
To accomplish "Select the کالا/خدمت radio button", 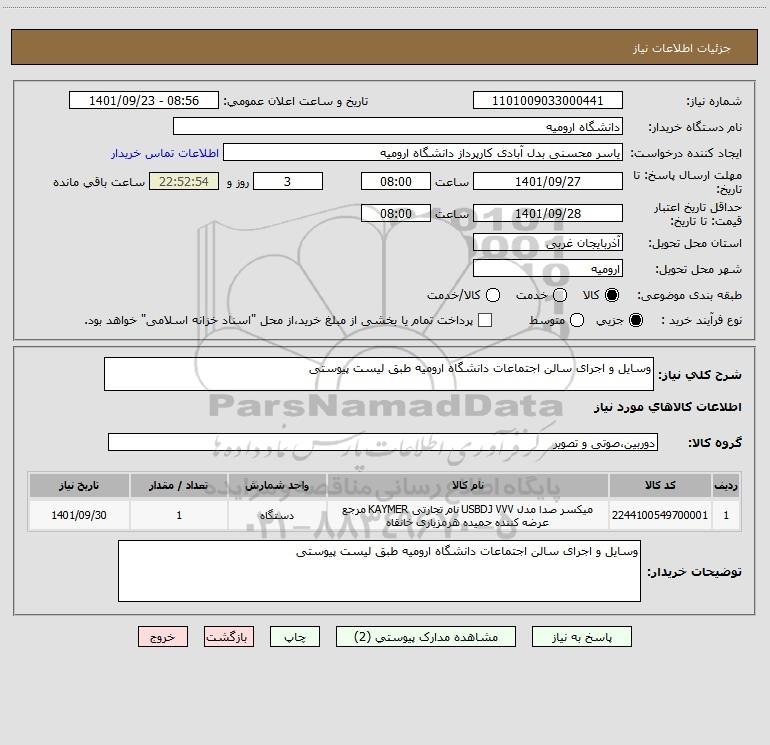I will [493, 295].
